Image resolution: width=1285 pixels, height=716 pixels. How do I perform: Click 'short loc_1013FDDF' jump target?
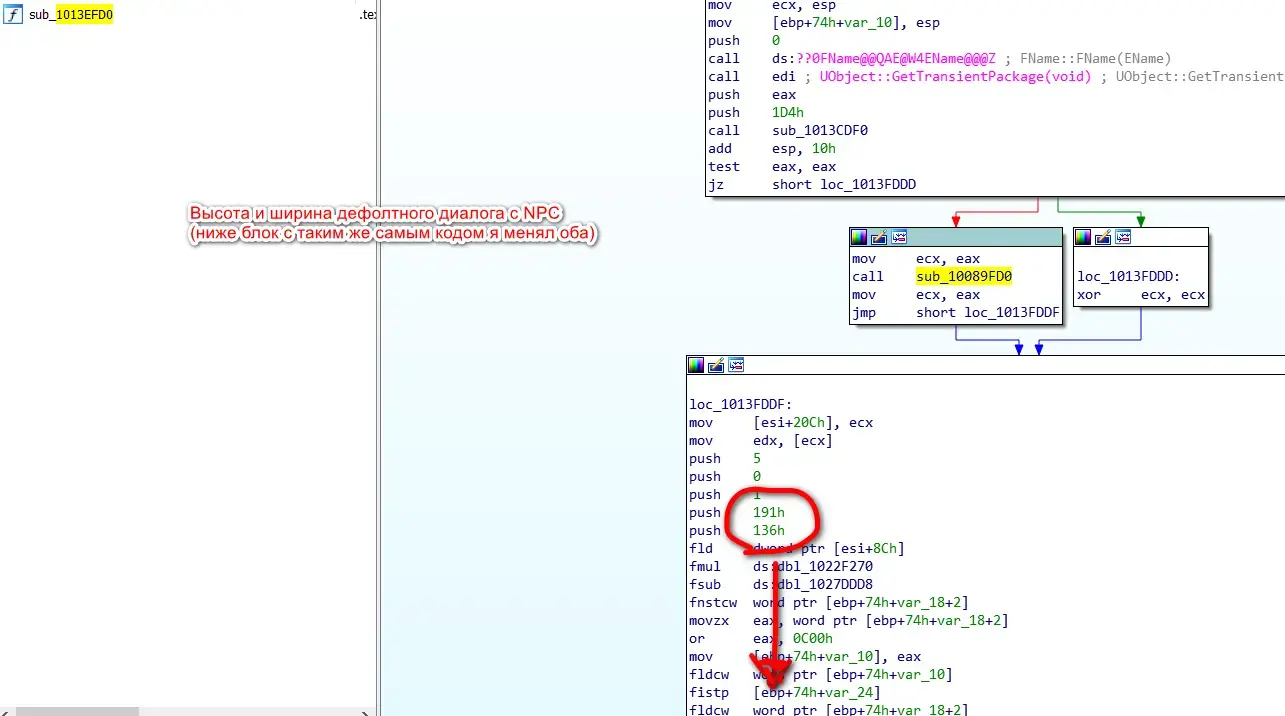pyautogui.click(x=988, y=313)
